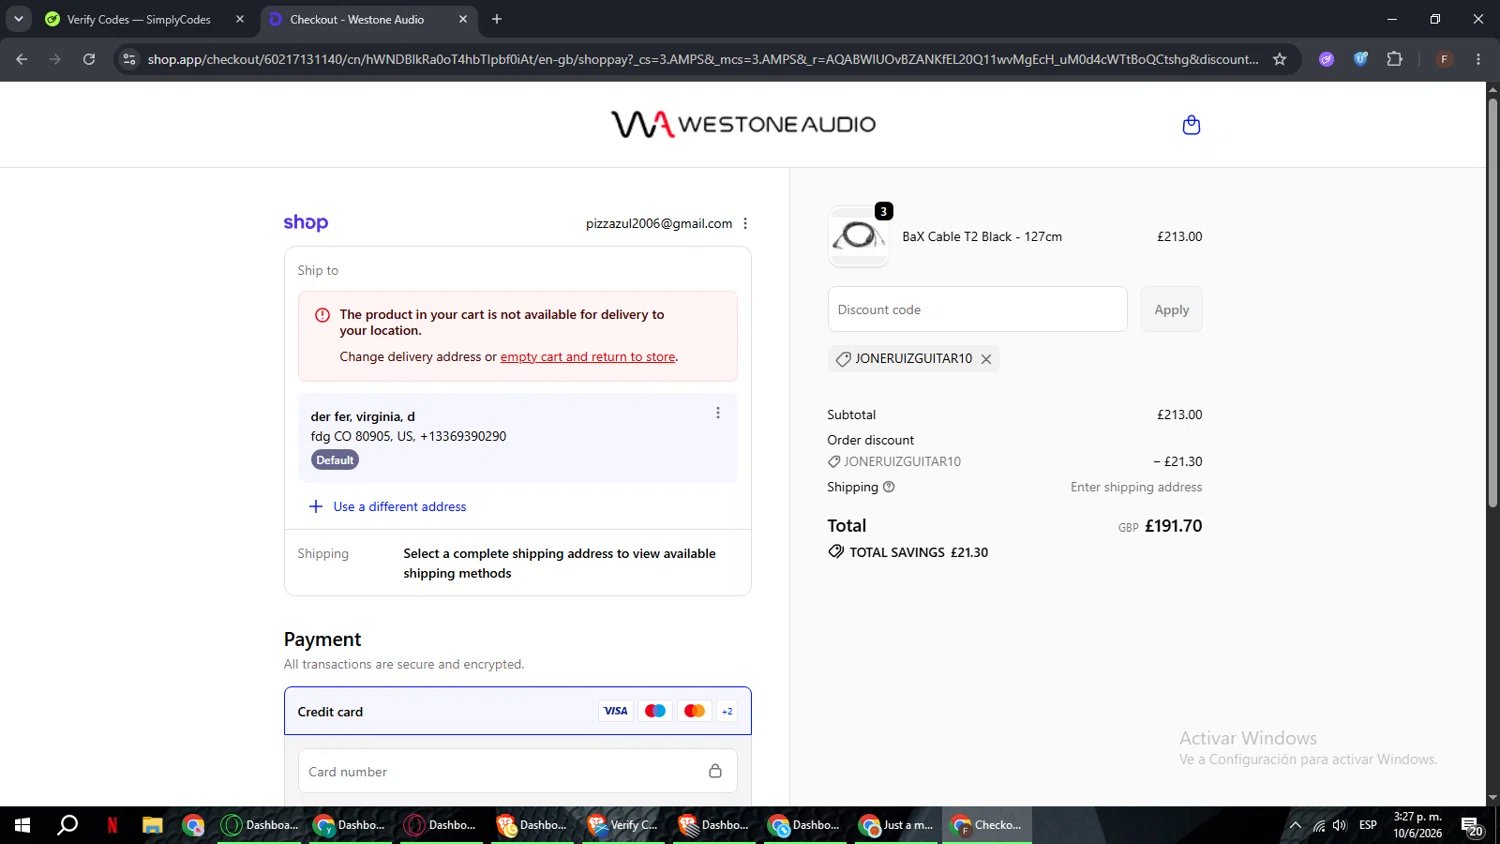
Task: Click the £191.70 total amount
Action: tap(1173, 526)
